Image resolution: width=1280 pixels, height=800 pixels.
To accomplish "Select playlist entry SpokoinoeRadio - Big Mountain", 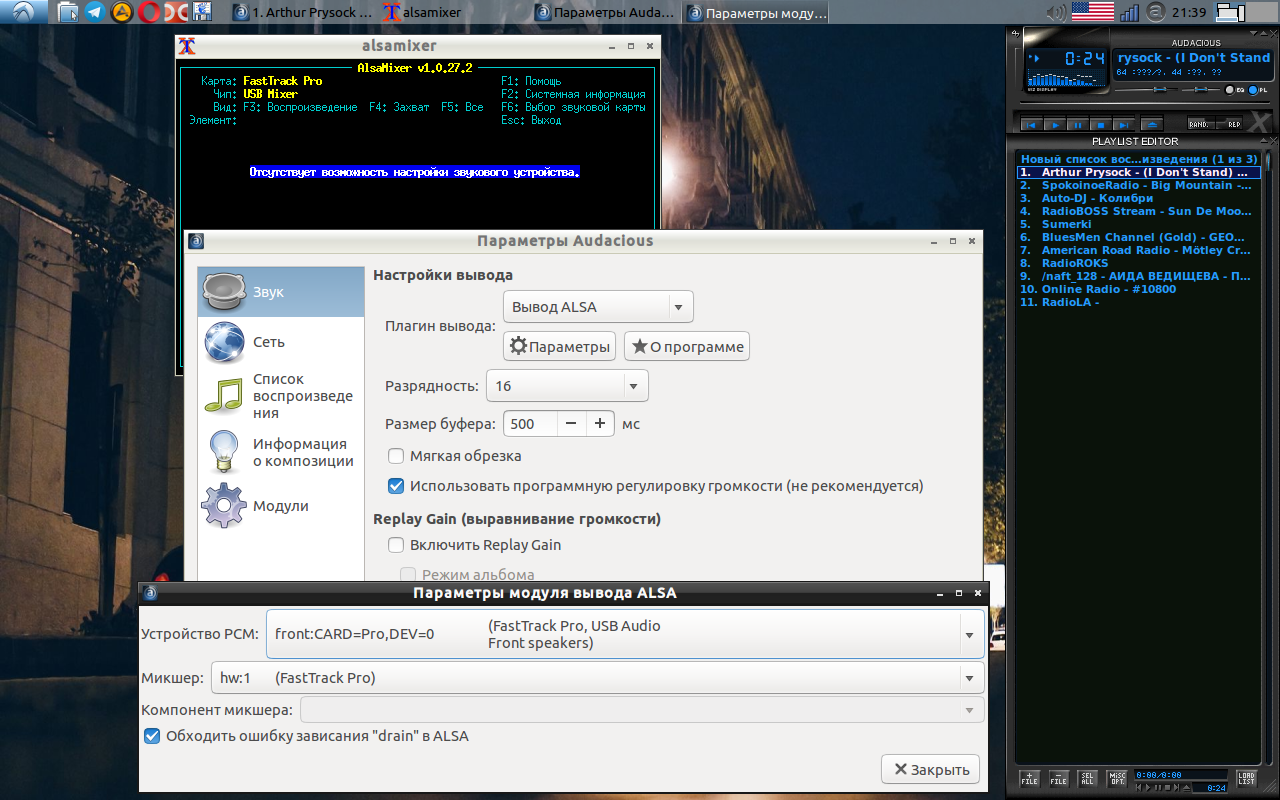I will (1139, 185).
